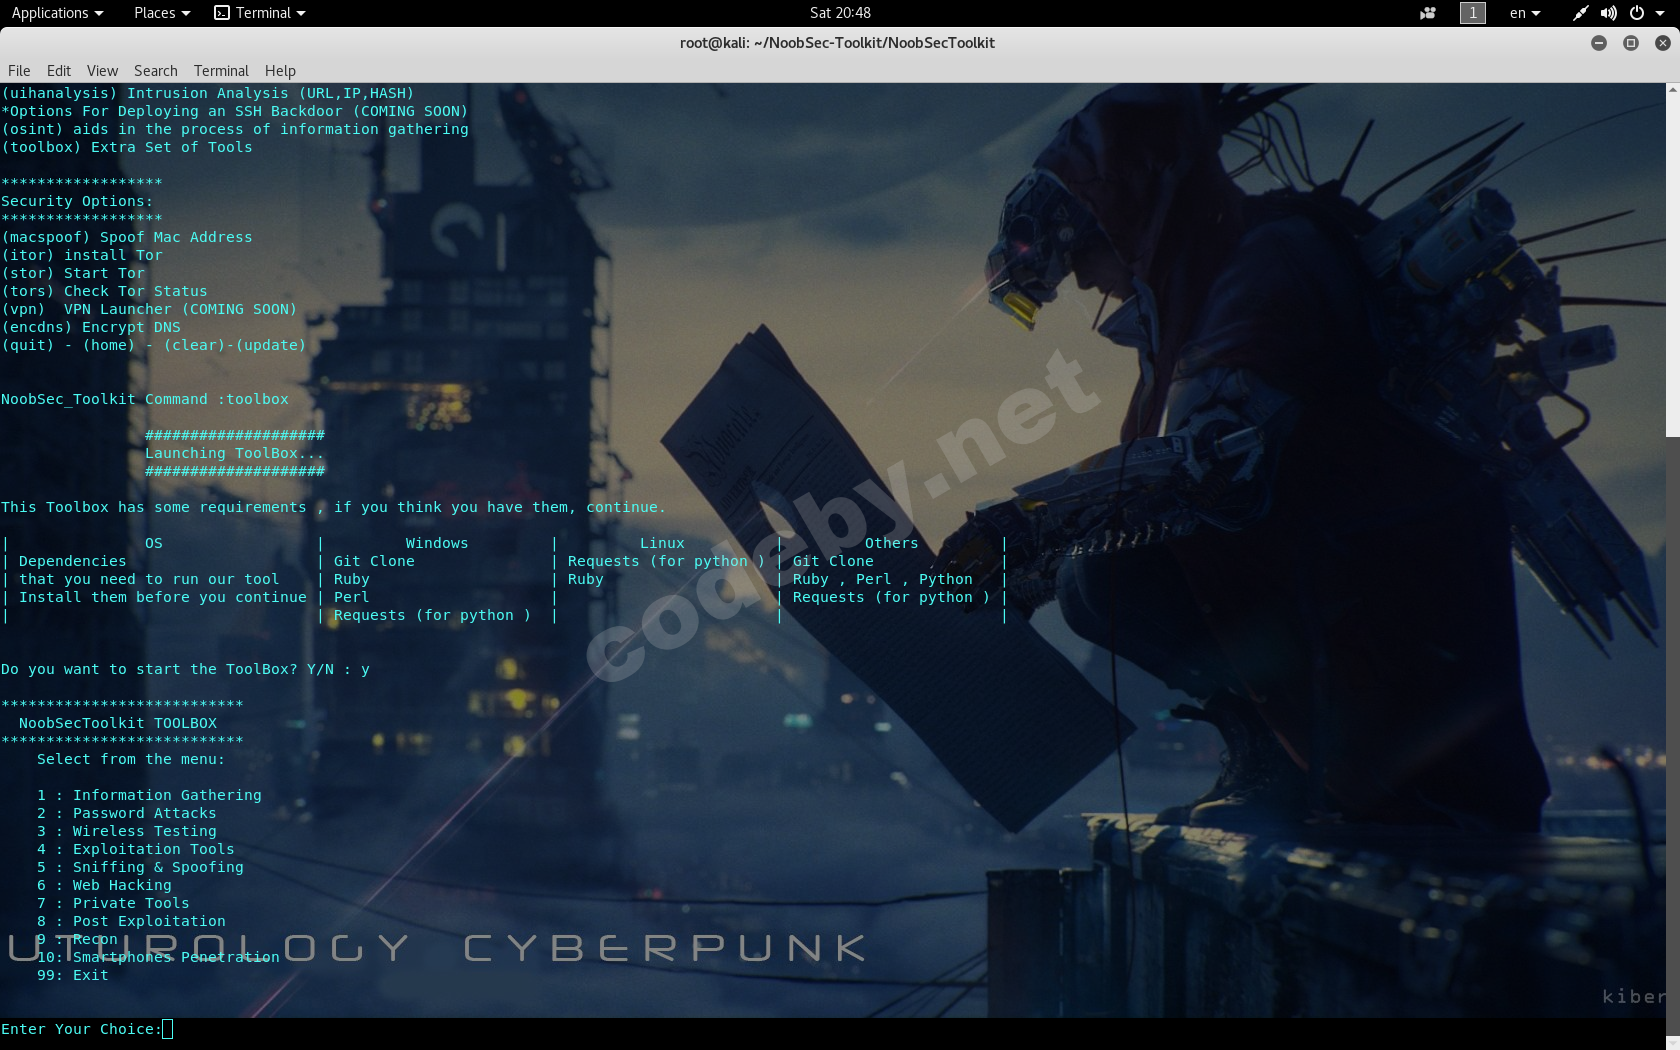
Task: Click the 'Windows' column header in the requirements table
Action: [437, 543]
